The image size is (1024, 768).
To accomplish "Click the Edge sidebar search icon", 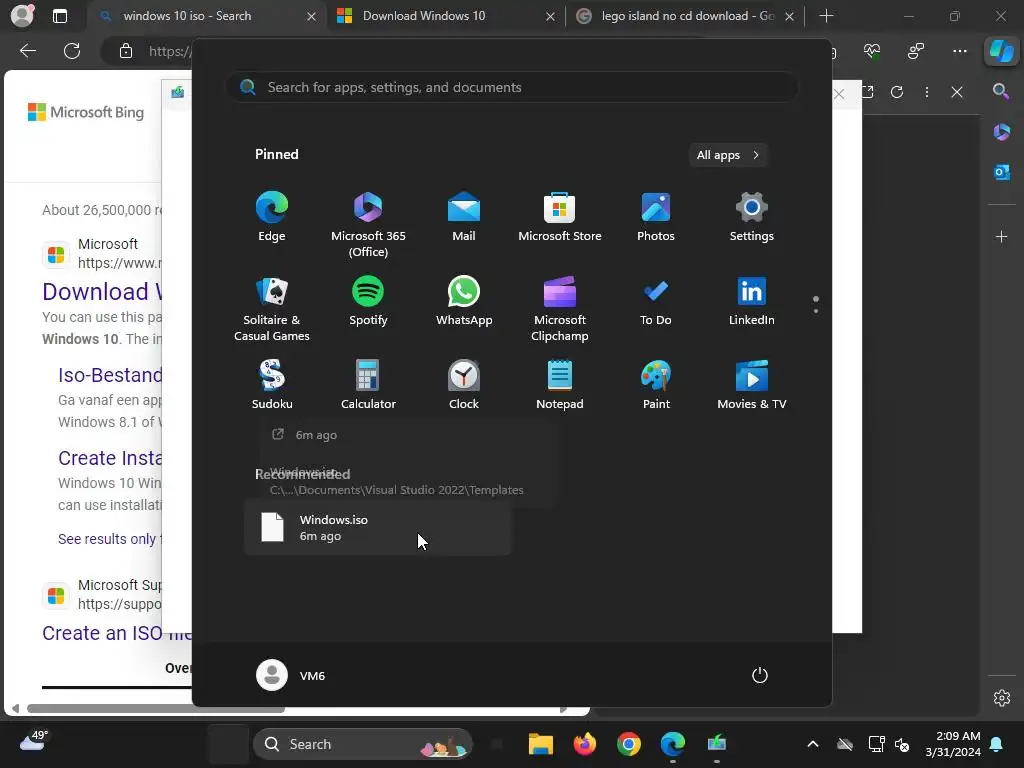I will coord(1001,91).
